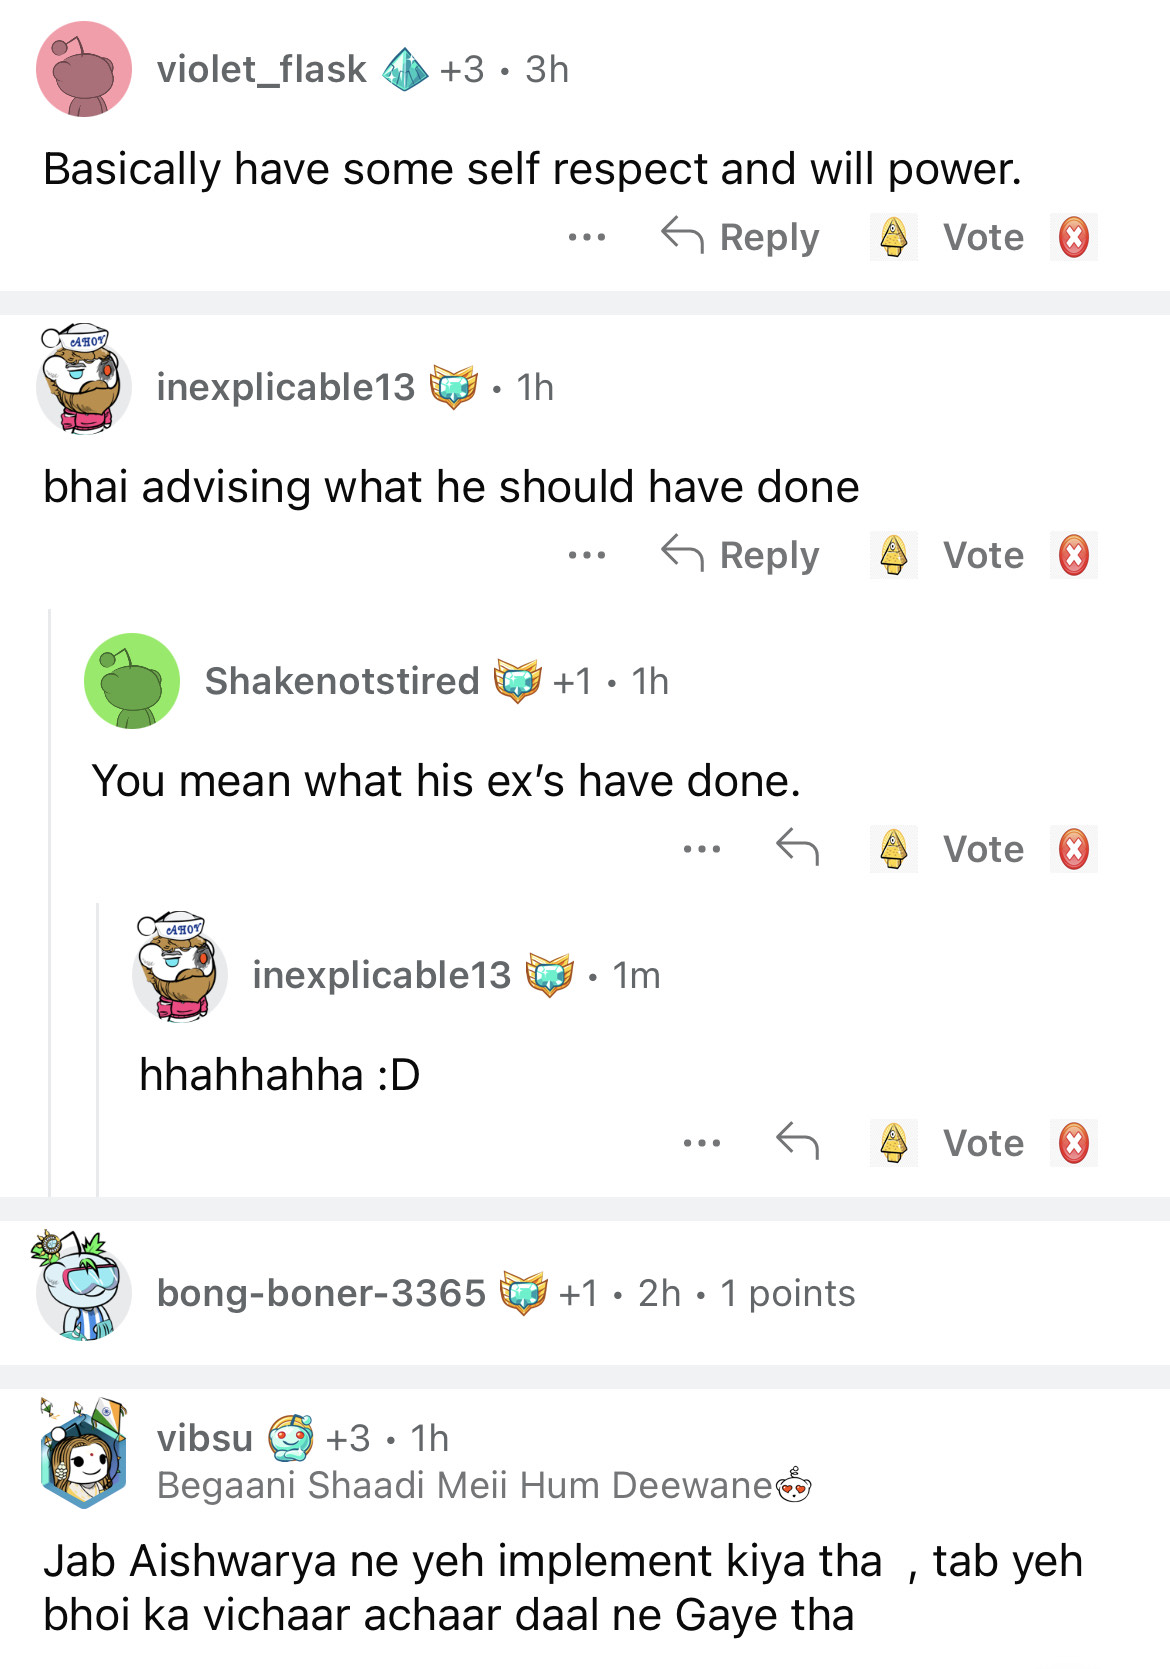The image size is (1170, 1669).
Task: Open more options on Shakenotstired's comment
Action: coord(701,849)
